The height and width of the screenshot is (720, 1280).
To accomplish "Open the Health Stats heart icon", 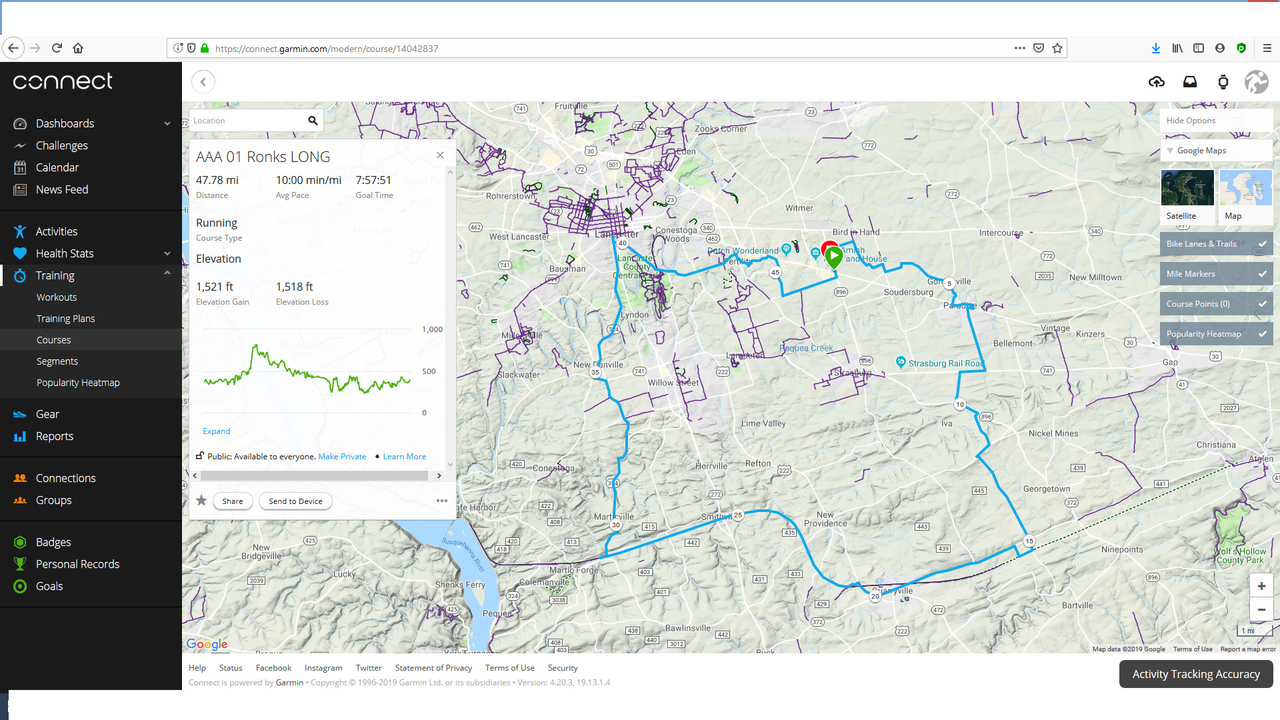I will pos(20,254).
